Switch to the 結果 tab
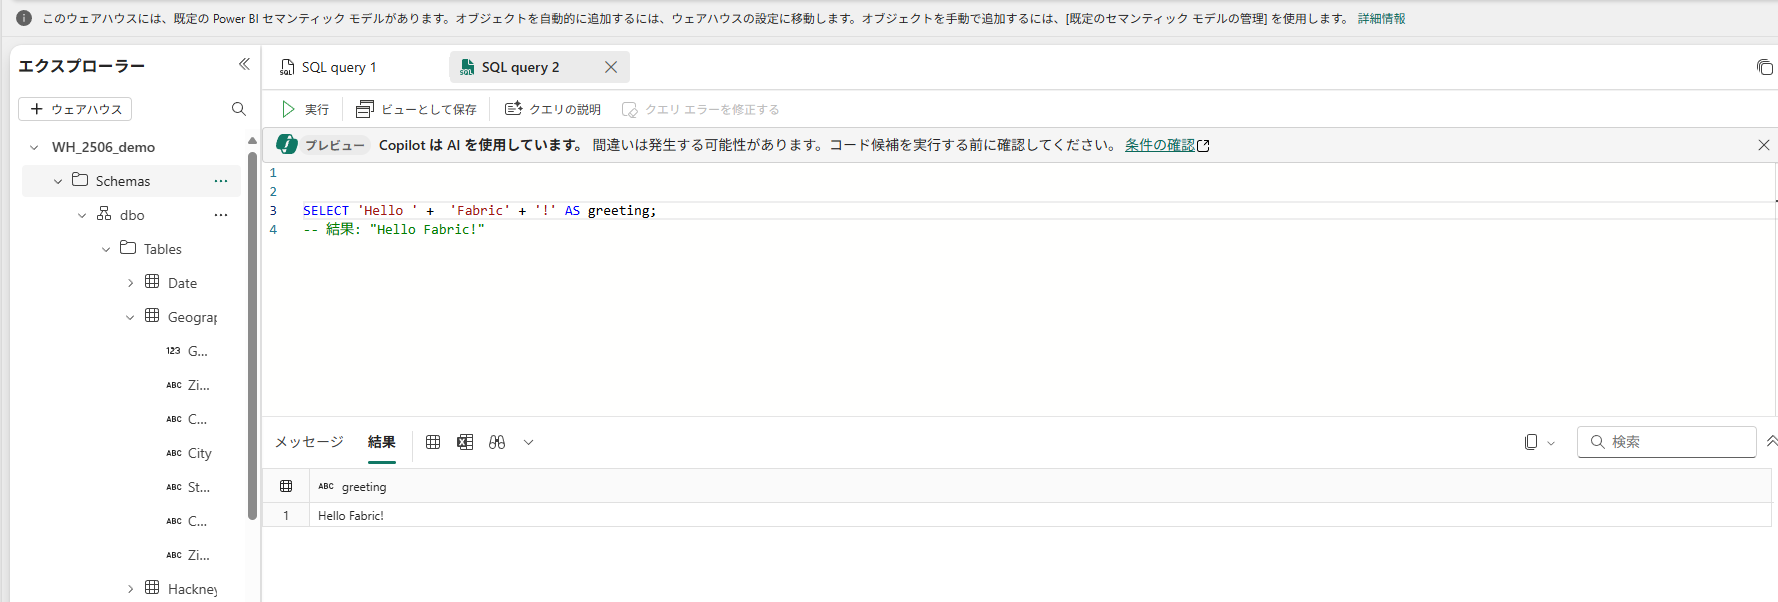1778x602 pixels. [382, 442]
